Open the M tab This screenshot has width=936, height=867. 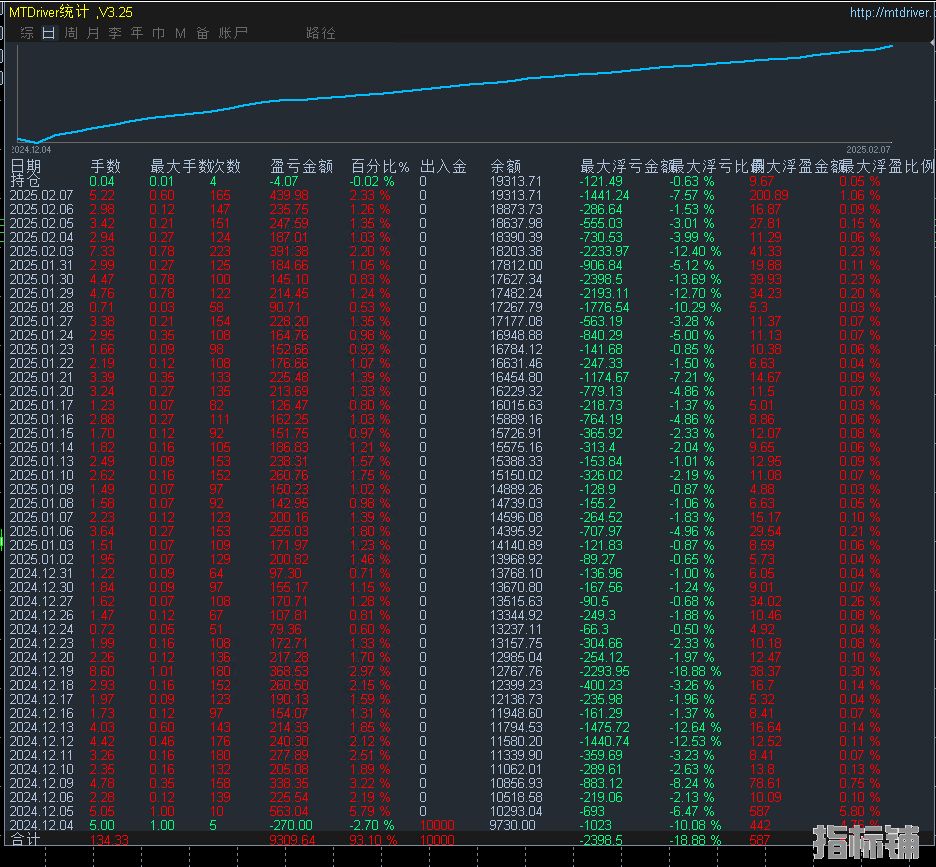pyautogui.click(x=180, y=33)
